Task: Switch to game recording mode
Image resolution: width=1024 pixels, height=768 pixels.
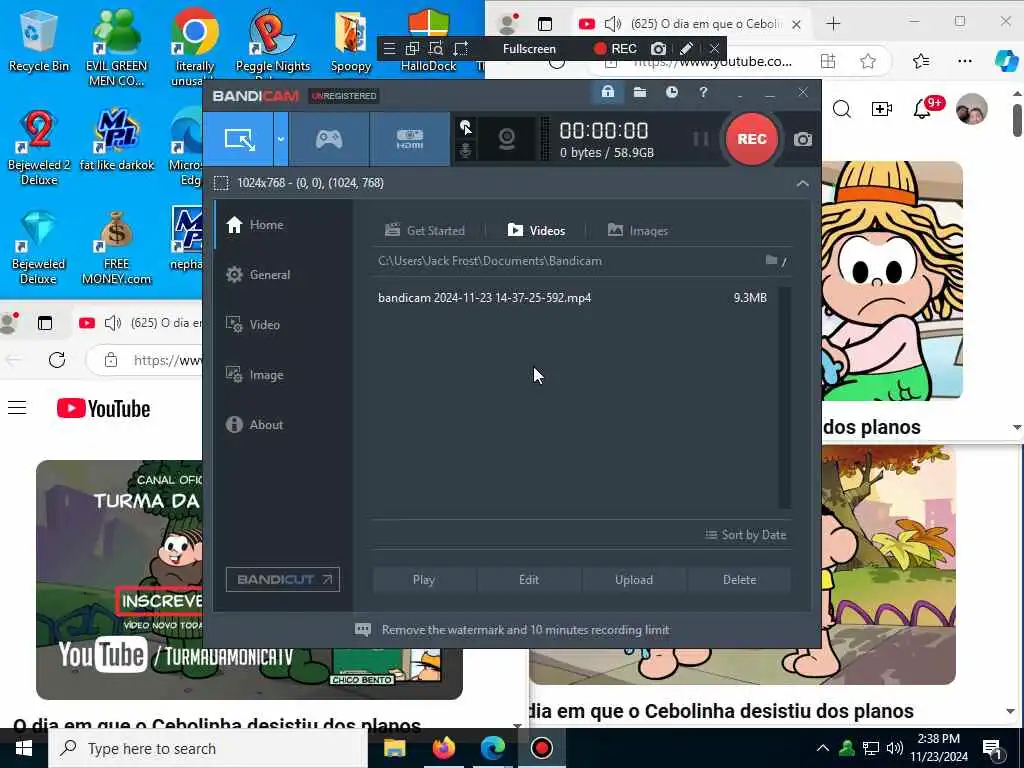Action: pyautogui.click(x=329, y=139)
